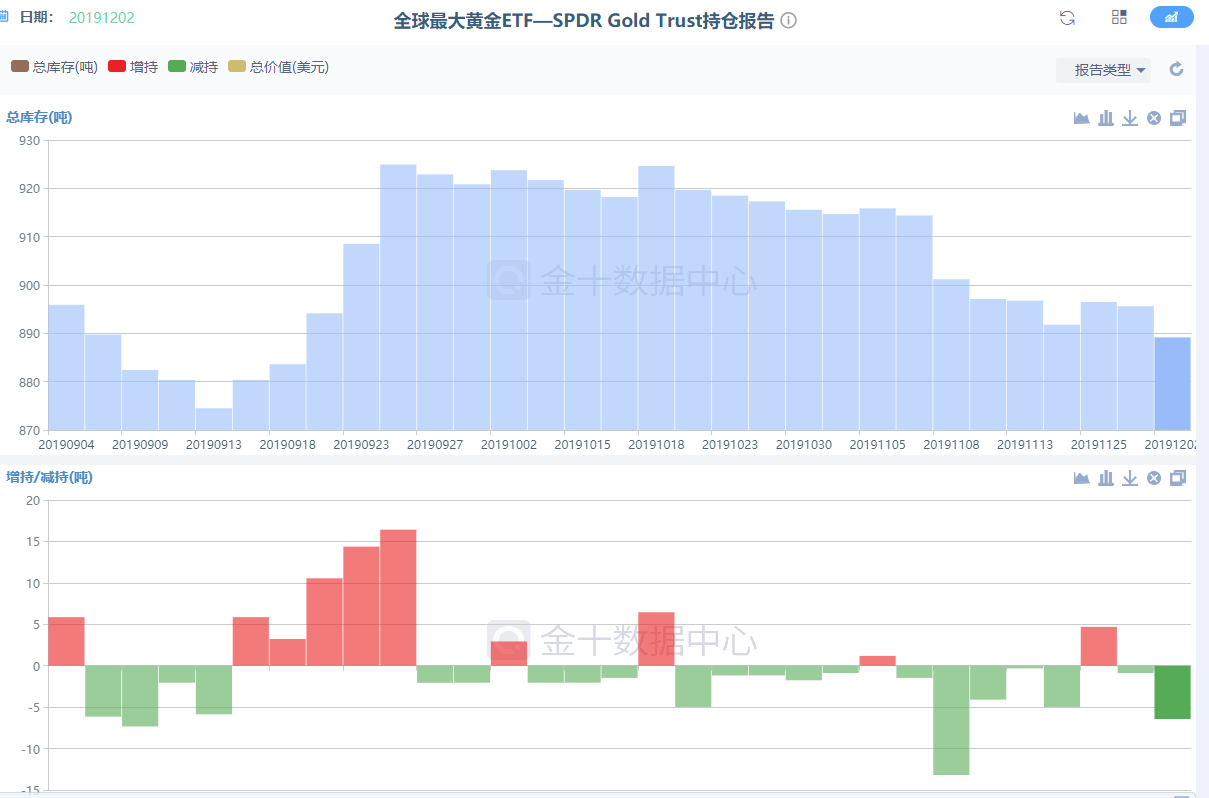Click the refresh arrow beside 报告类型
This screenshot has height=798, width=1209.
[x=1176, y=69]
